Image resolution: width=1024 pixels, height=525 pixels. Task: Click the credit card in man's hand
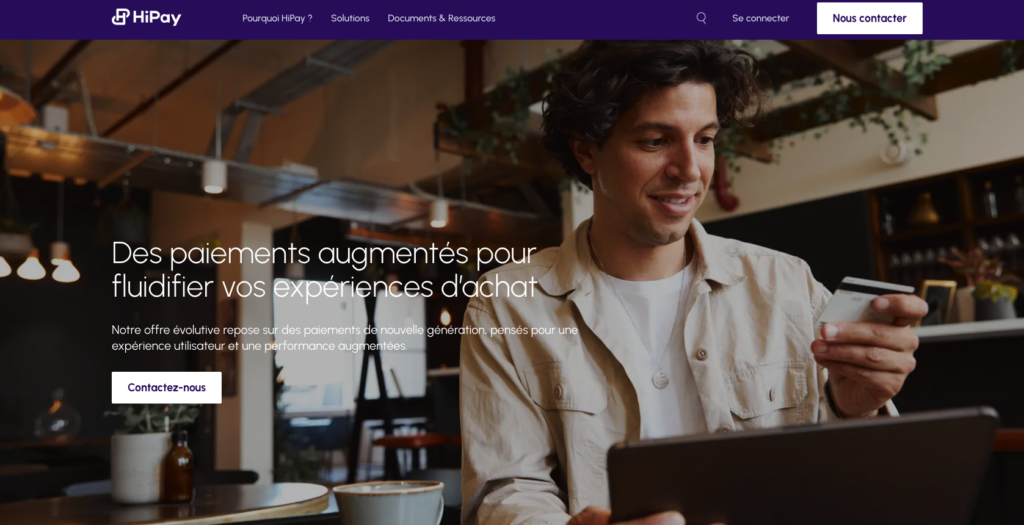[863, 300]
